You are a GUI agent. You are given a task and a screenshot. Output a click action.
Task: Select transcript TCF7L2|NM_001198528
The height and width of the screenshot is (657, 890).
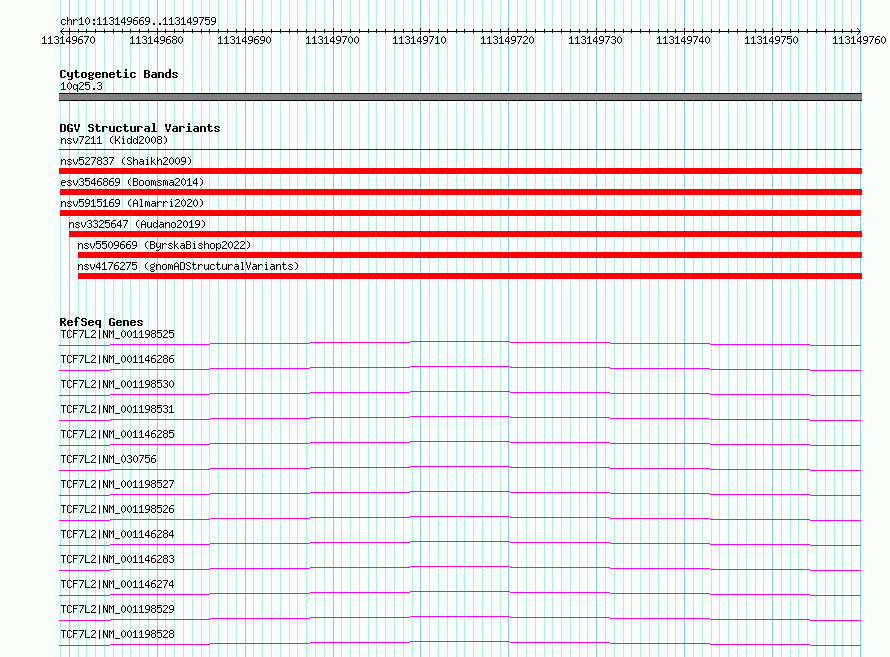coord(117,634)
